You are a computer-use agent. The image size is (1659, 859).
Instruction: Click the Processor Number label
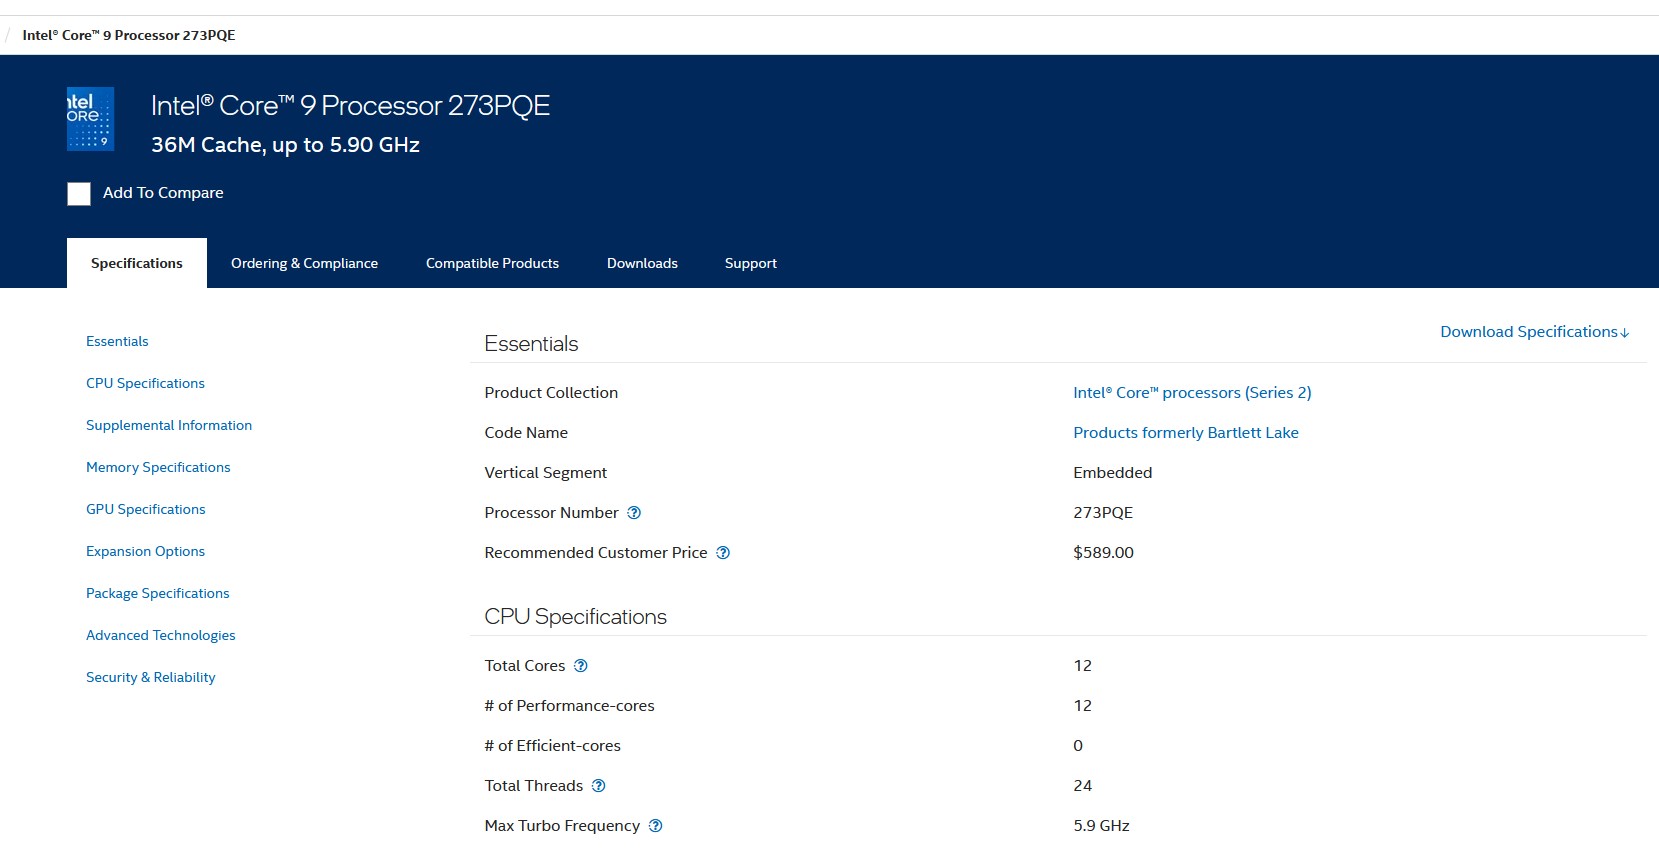pyautogui.click(x=551, y=513)
